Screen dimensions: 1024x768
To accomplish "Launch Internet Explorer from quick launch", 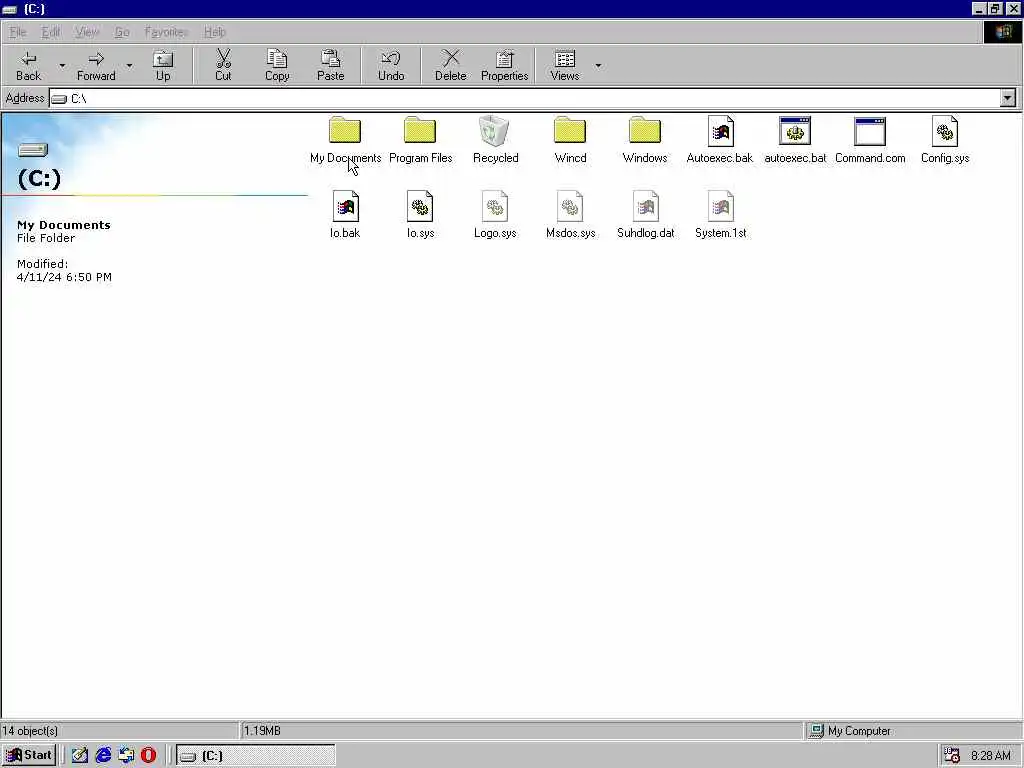I will (103, 756).
